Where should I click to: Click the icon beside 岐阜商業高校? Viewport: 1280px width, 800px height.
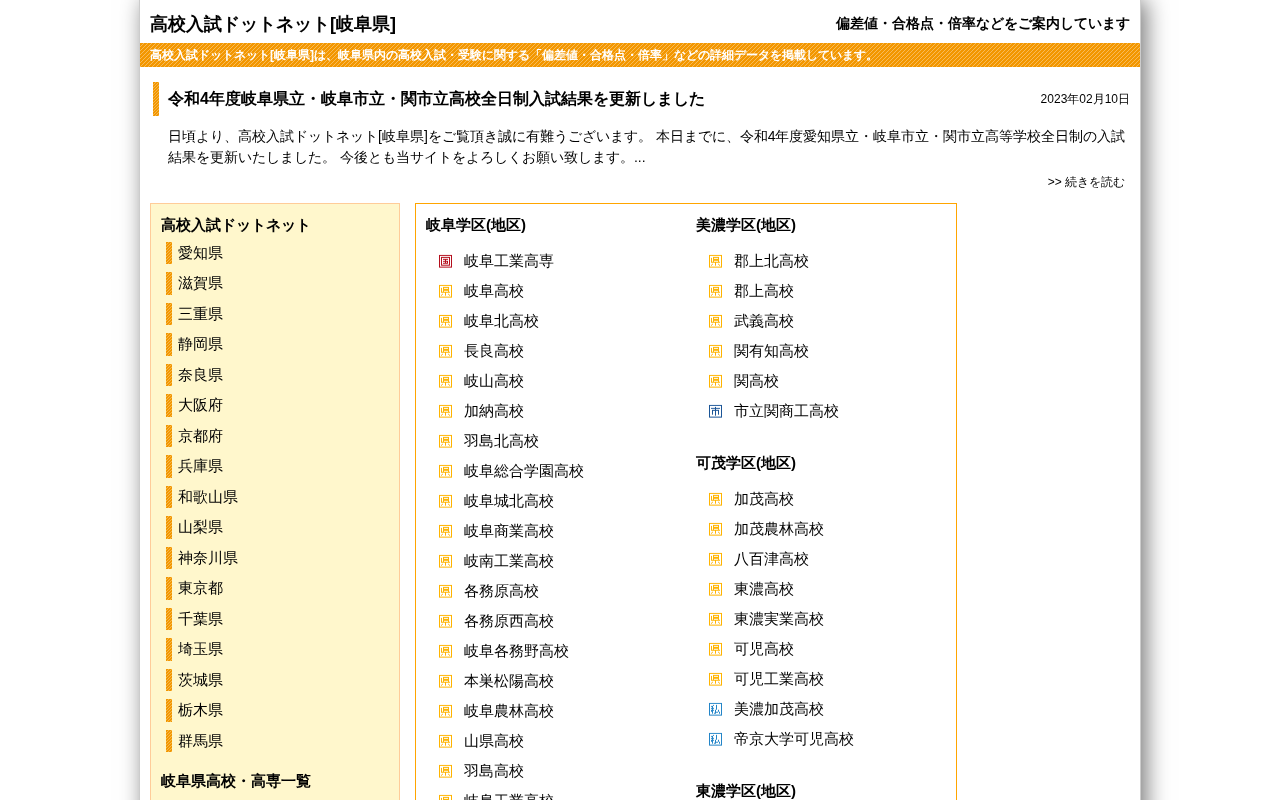coord(445,531)
